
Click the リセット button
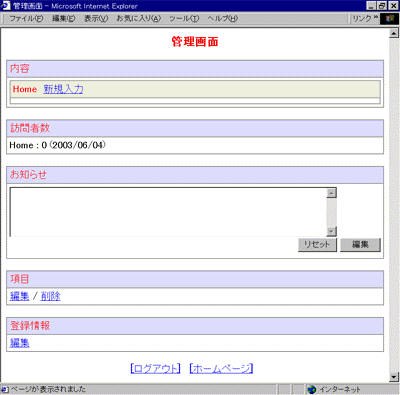tap(317, 245)
